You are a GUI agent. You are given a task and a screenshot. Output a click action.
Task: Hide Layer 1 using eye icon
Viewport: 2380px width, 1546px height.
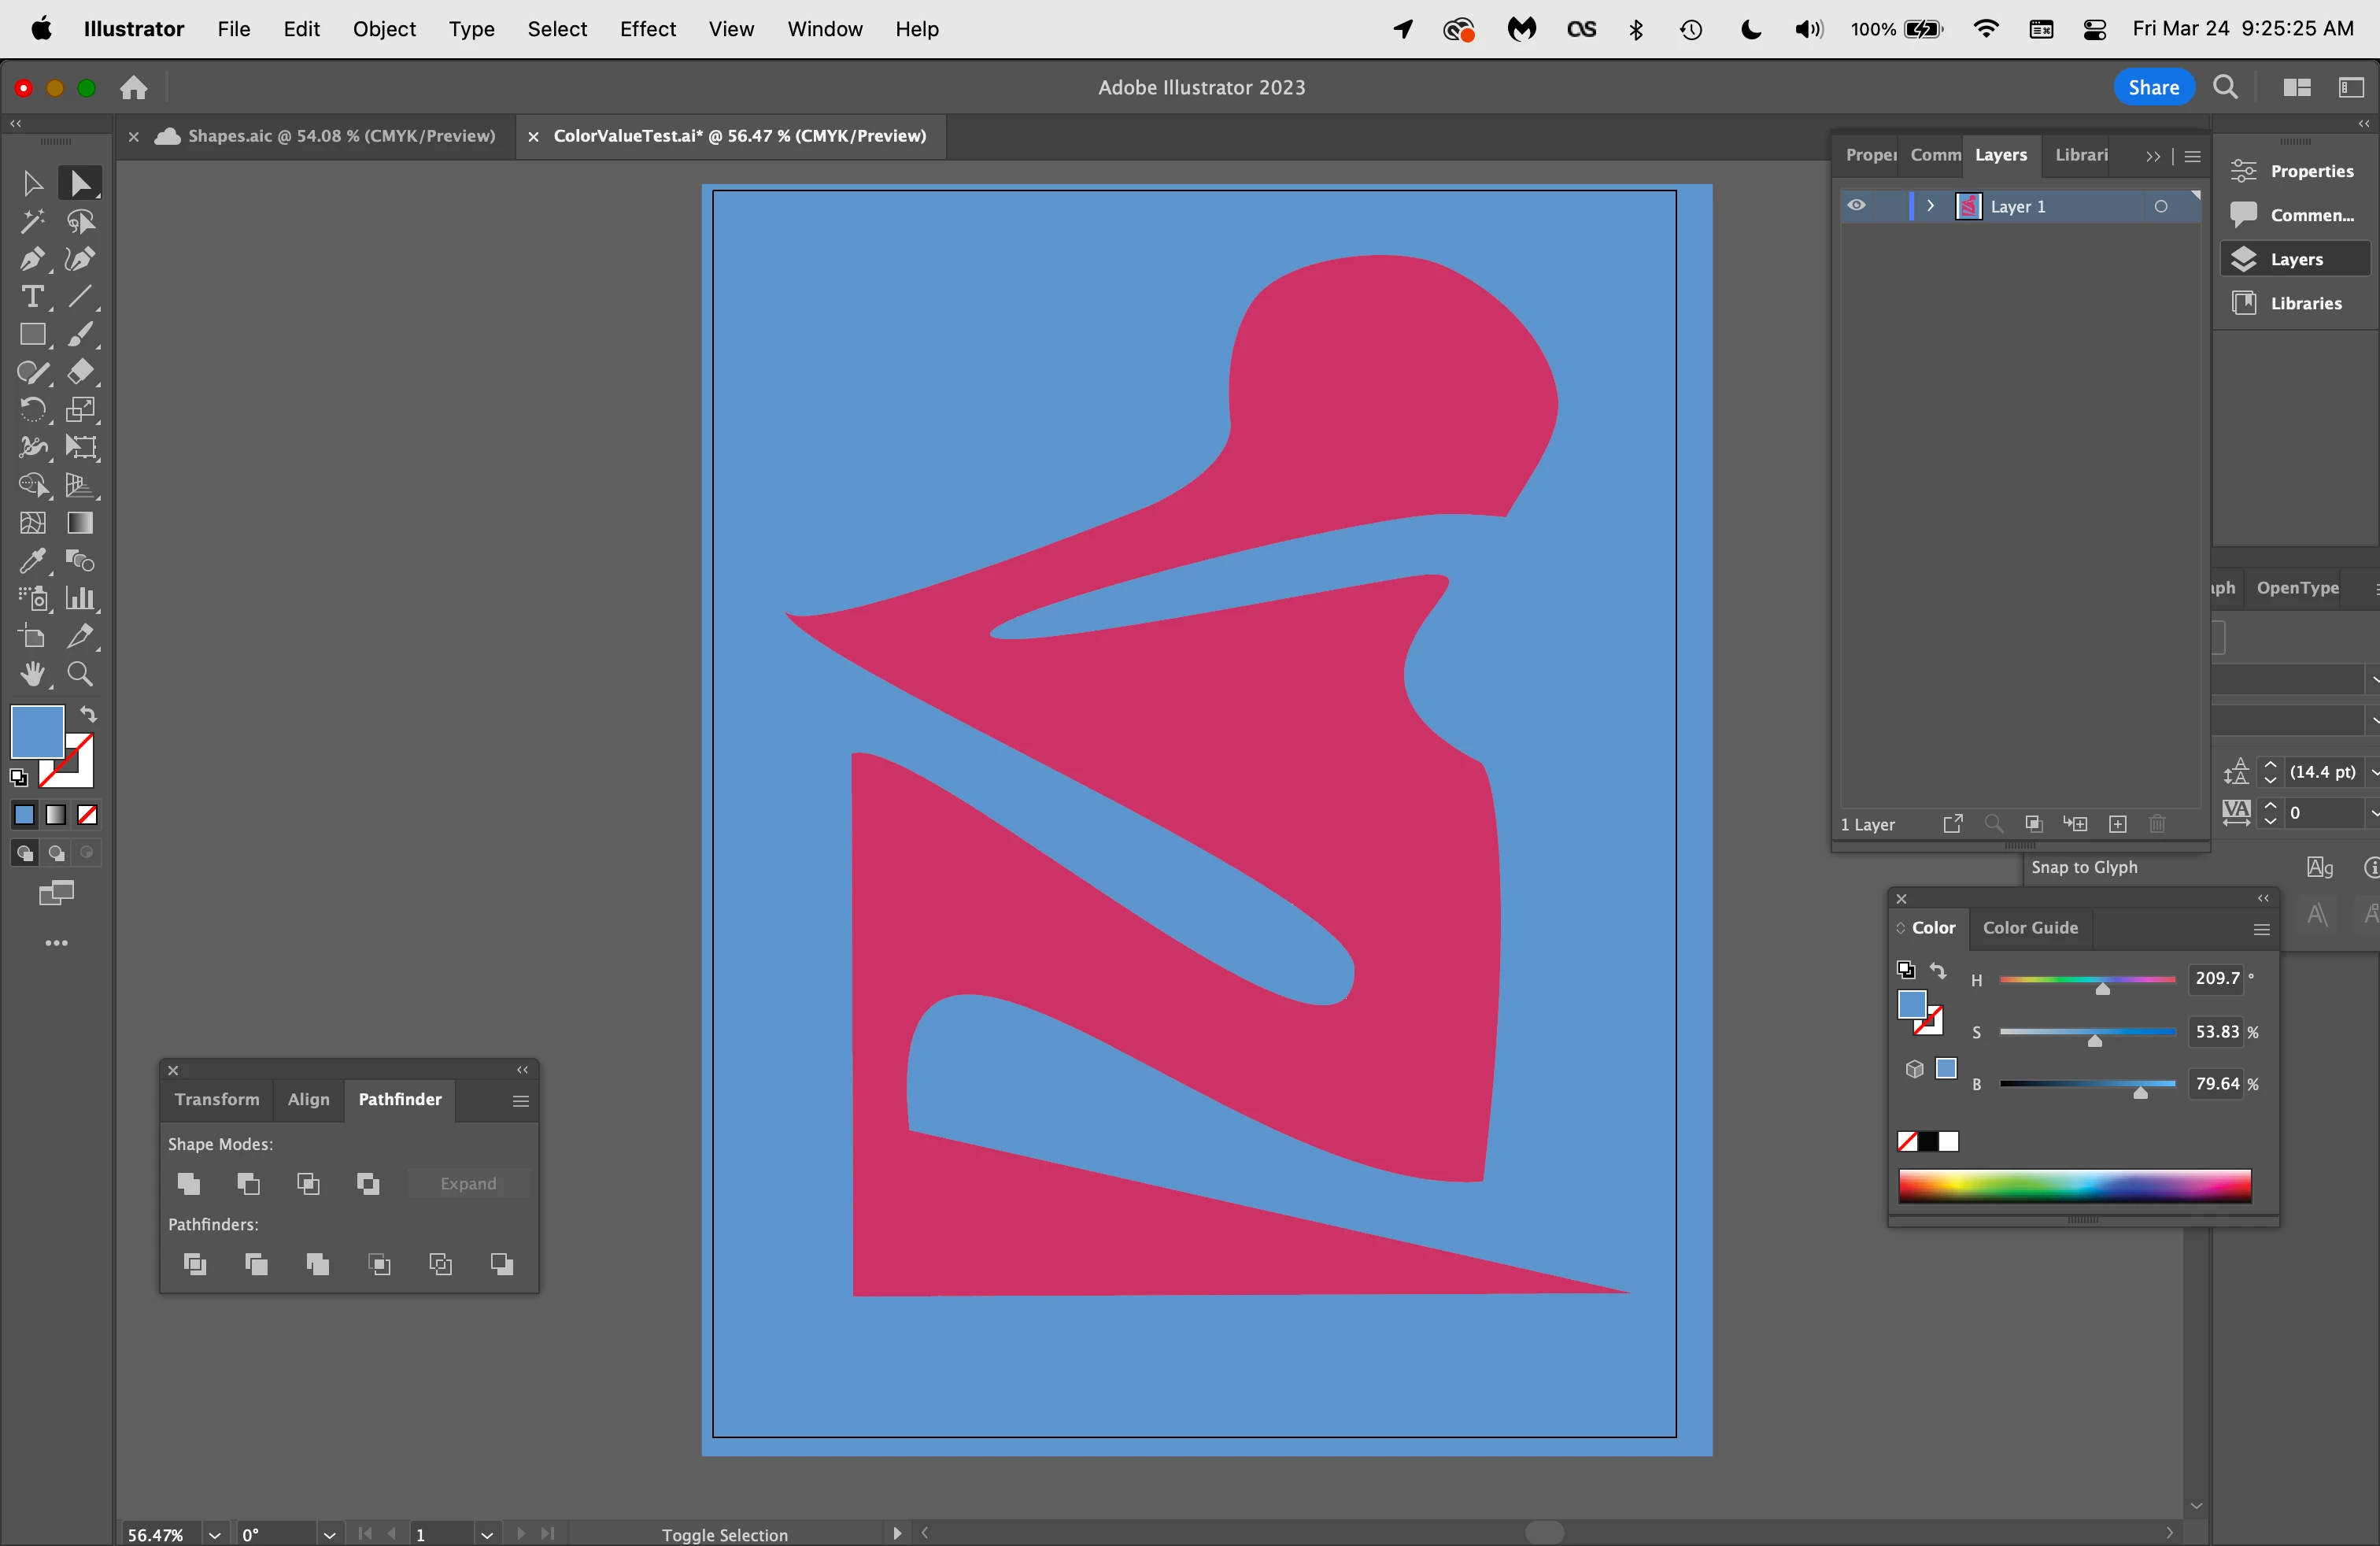pos(1856,206)
